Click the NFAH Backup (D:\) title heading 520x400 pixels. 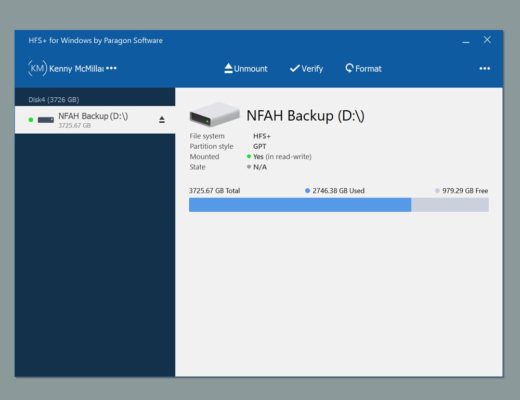(x=305, y=116)
